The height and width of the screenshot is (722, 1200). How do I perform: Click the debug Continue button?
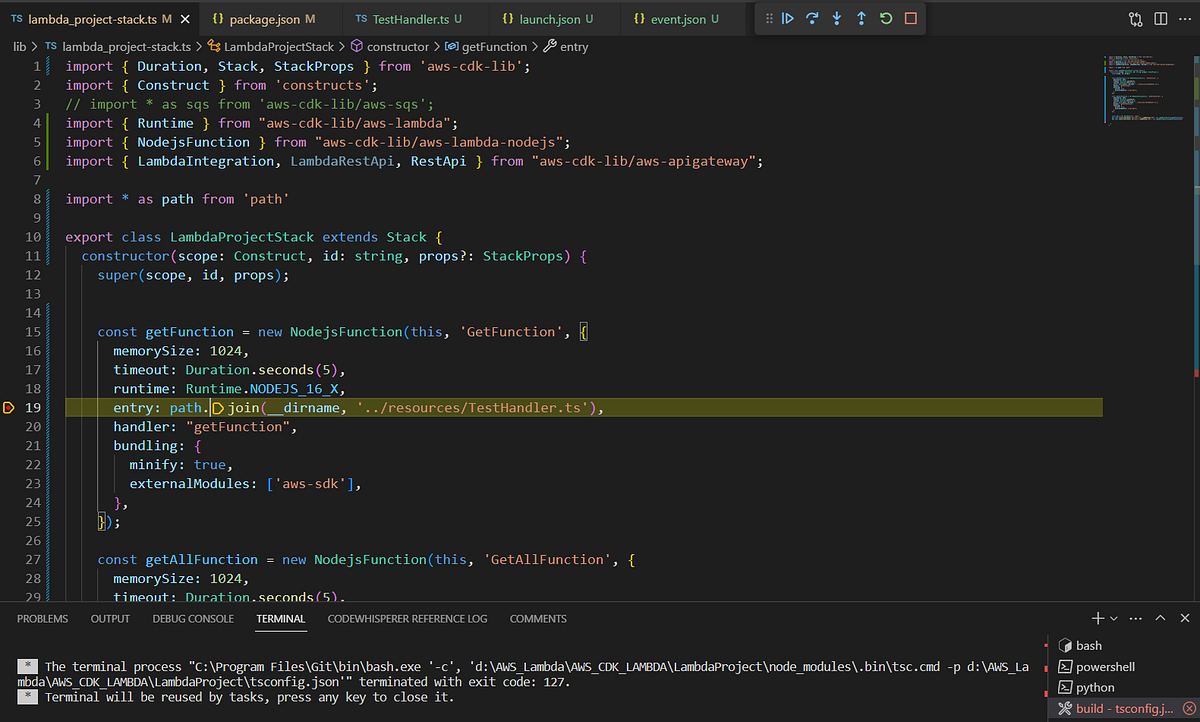(788, 19)
